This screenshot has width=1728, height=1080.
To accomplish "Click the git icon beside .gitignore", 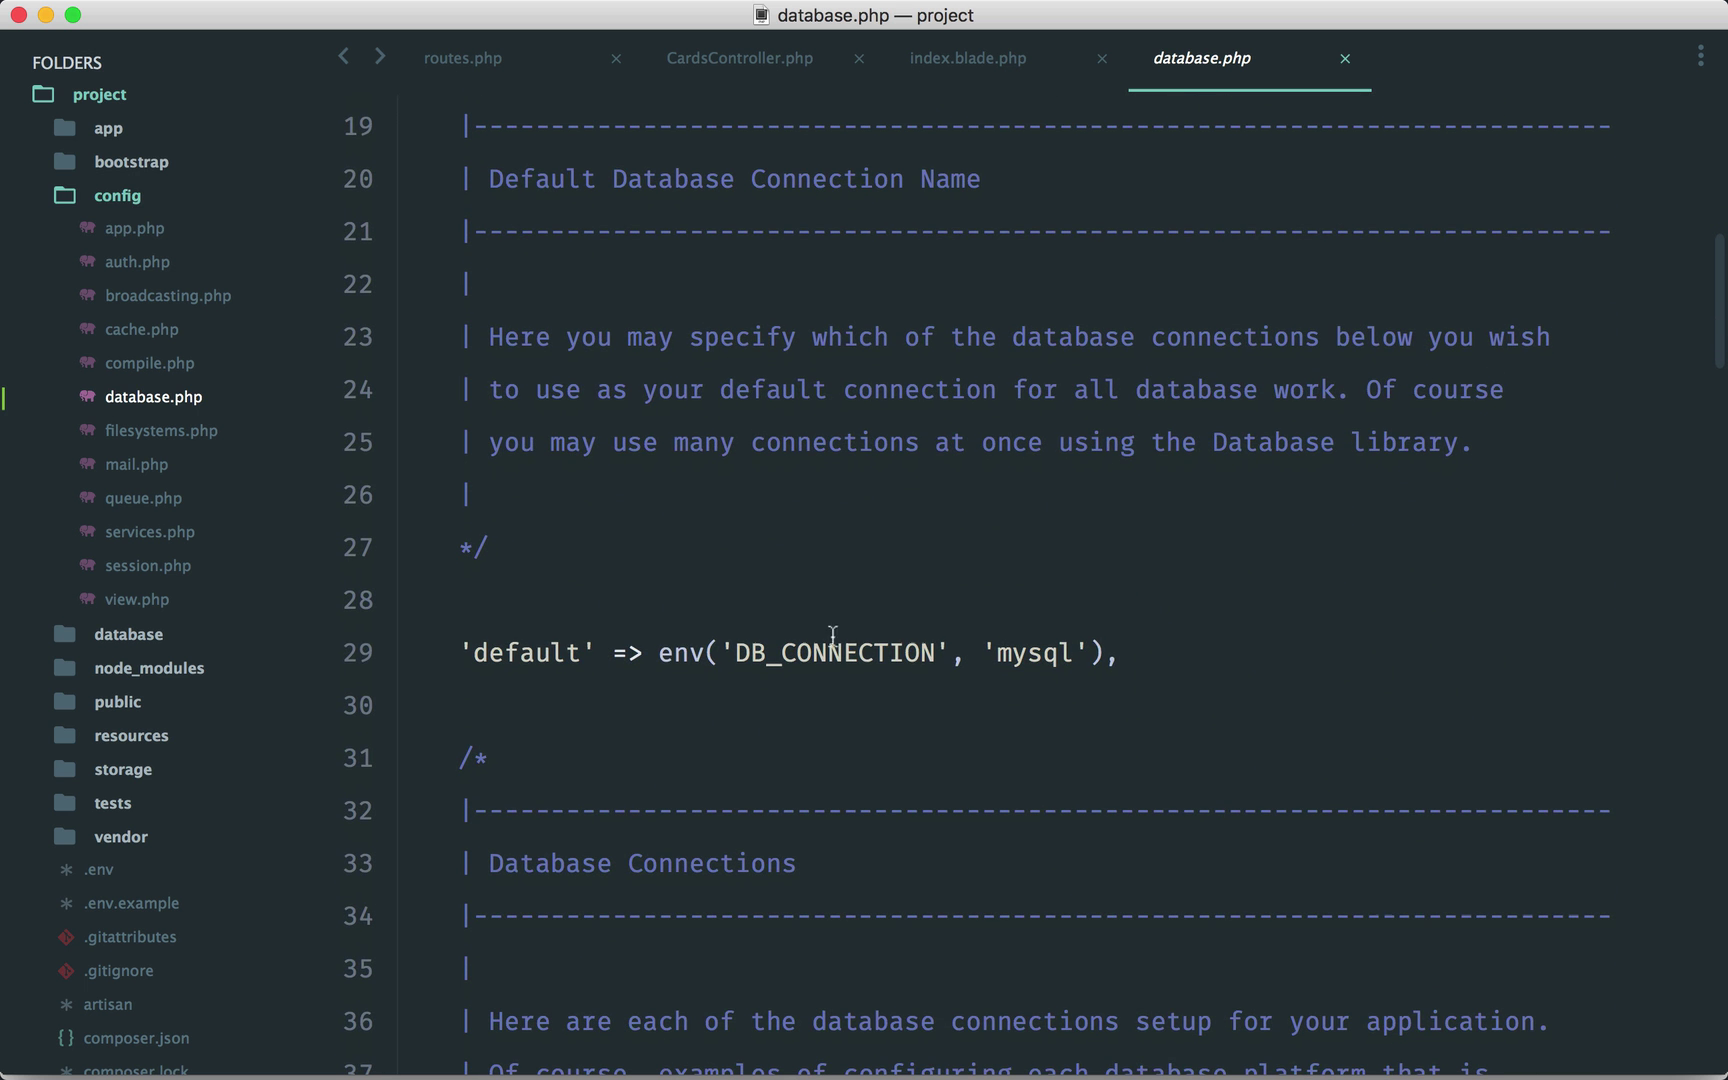I will tap(66, 971).
